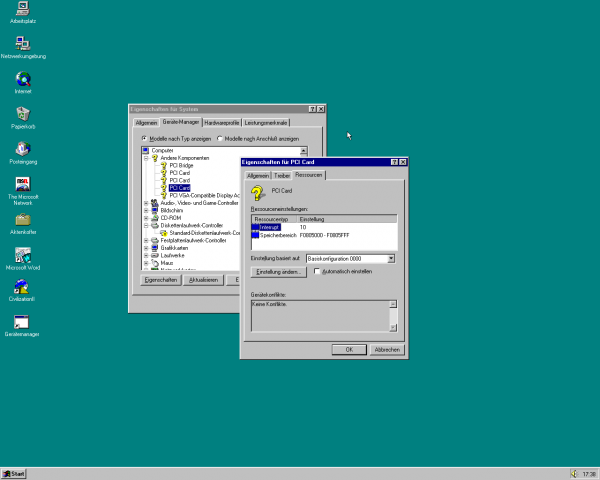Click the Aktualisieren button

203,280
